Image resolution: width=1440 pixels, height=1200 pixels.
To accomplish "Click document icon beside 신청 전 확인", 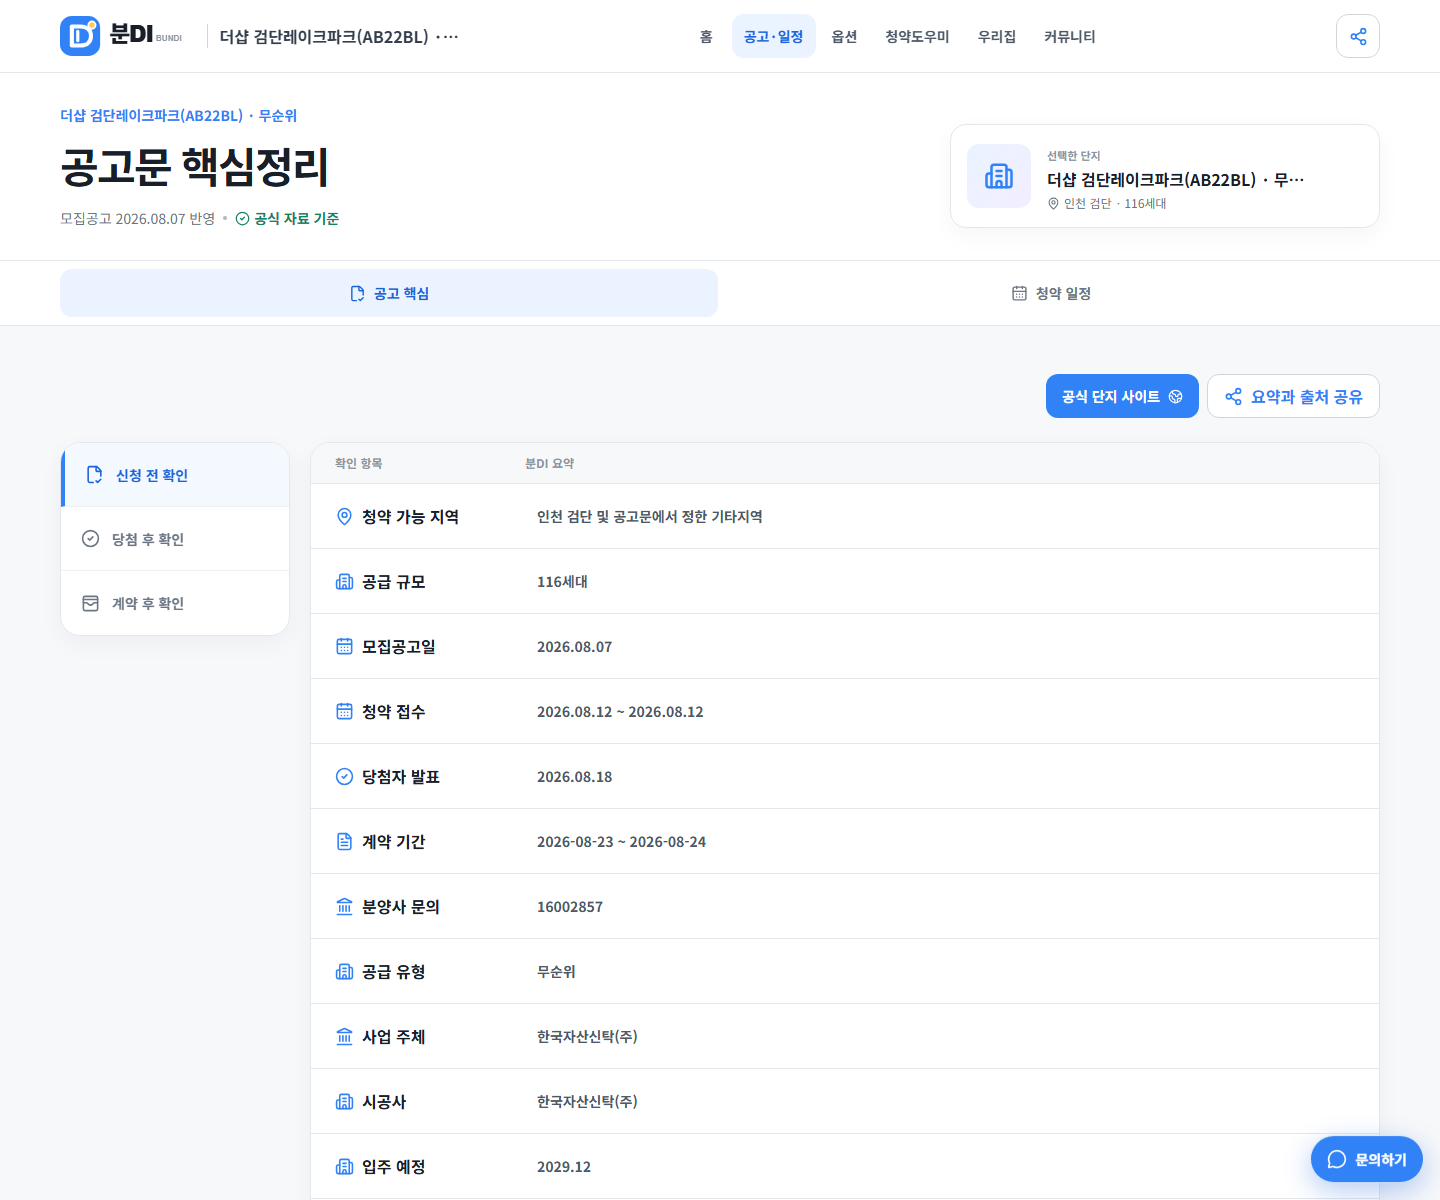I will click(x=94, y=475).
